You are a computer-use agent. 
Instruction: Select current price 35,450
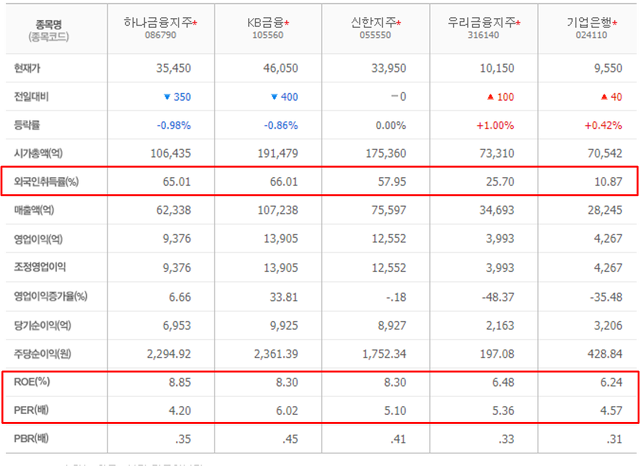coord(173,68)
